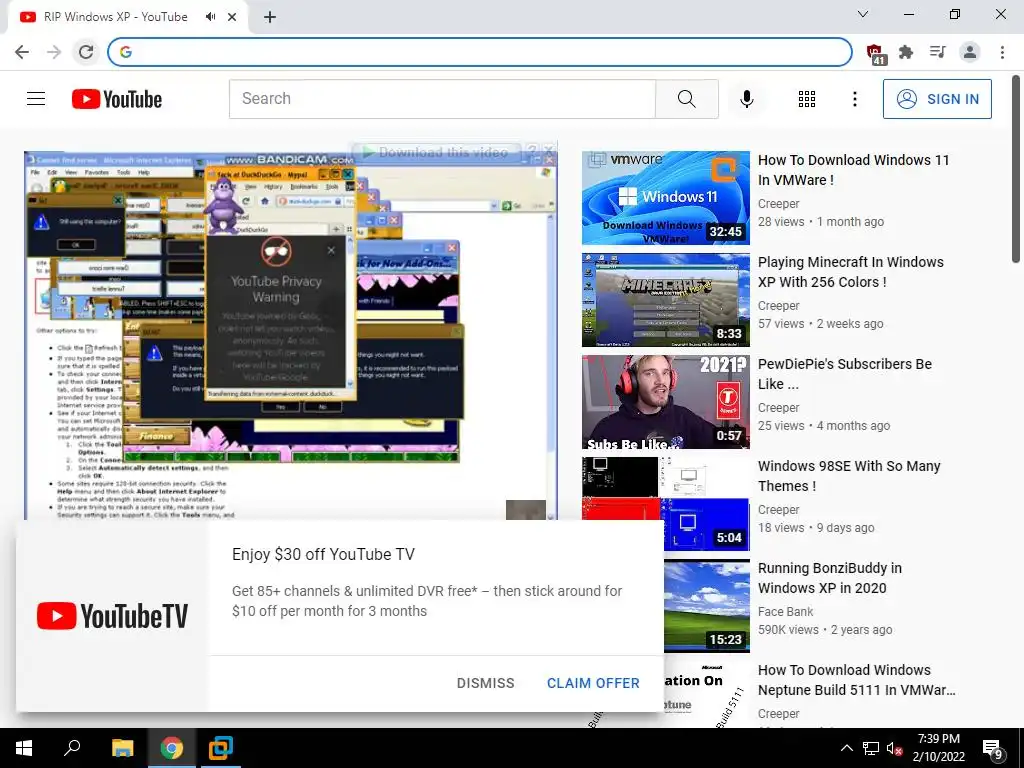Image resolution: width=1024 pixels, height=768 pixels.
Task: Open the 'Windows Neptune Build 5111' video title
Action: 856,680
